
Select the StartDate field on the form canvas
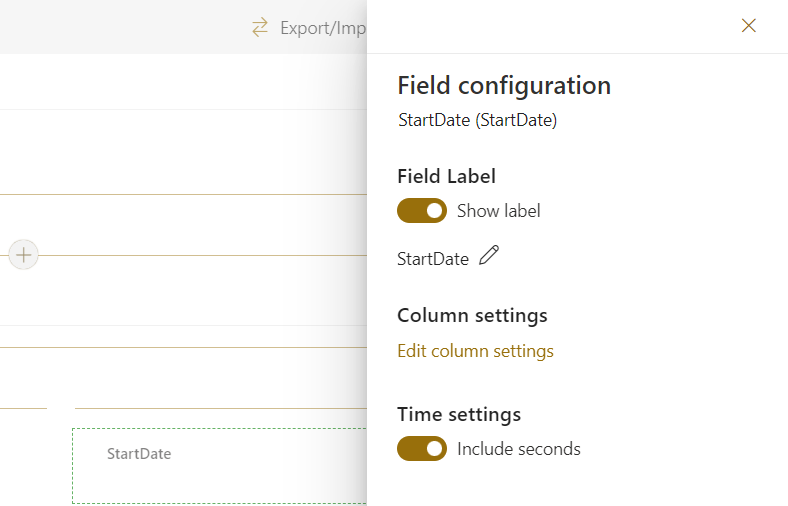pyautogui.click(x=139, y=454)
